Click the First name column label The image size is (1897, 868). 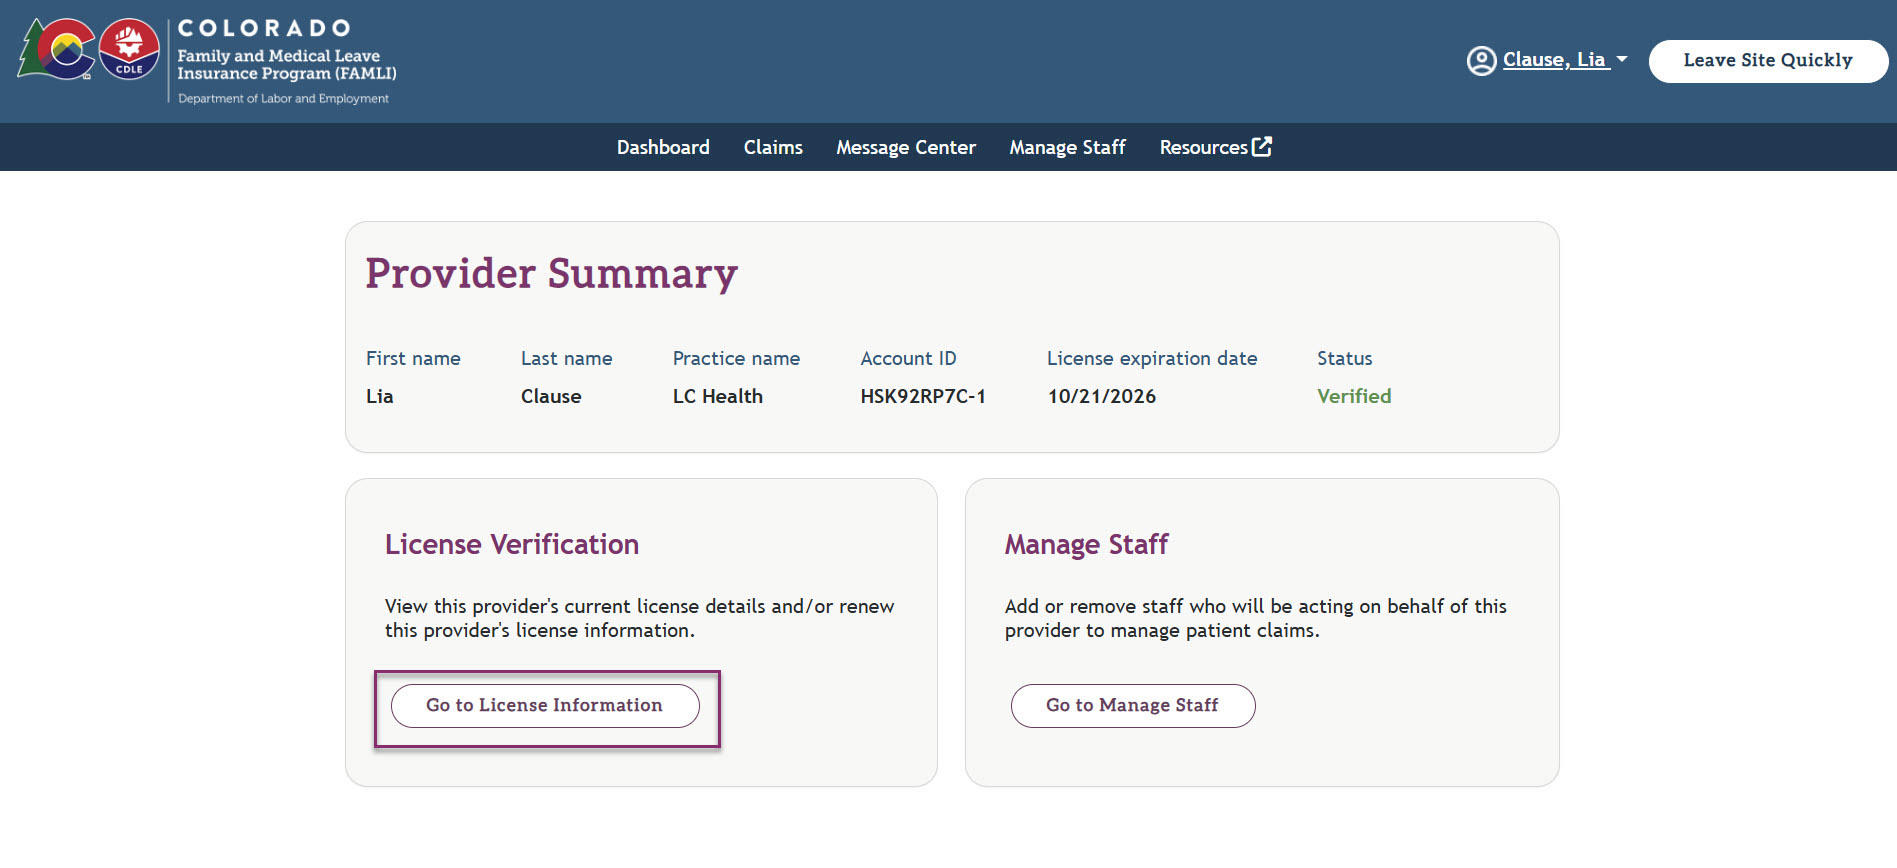point(413,358)
